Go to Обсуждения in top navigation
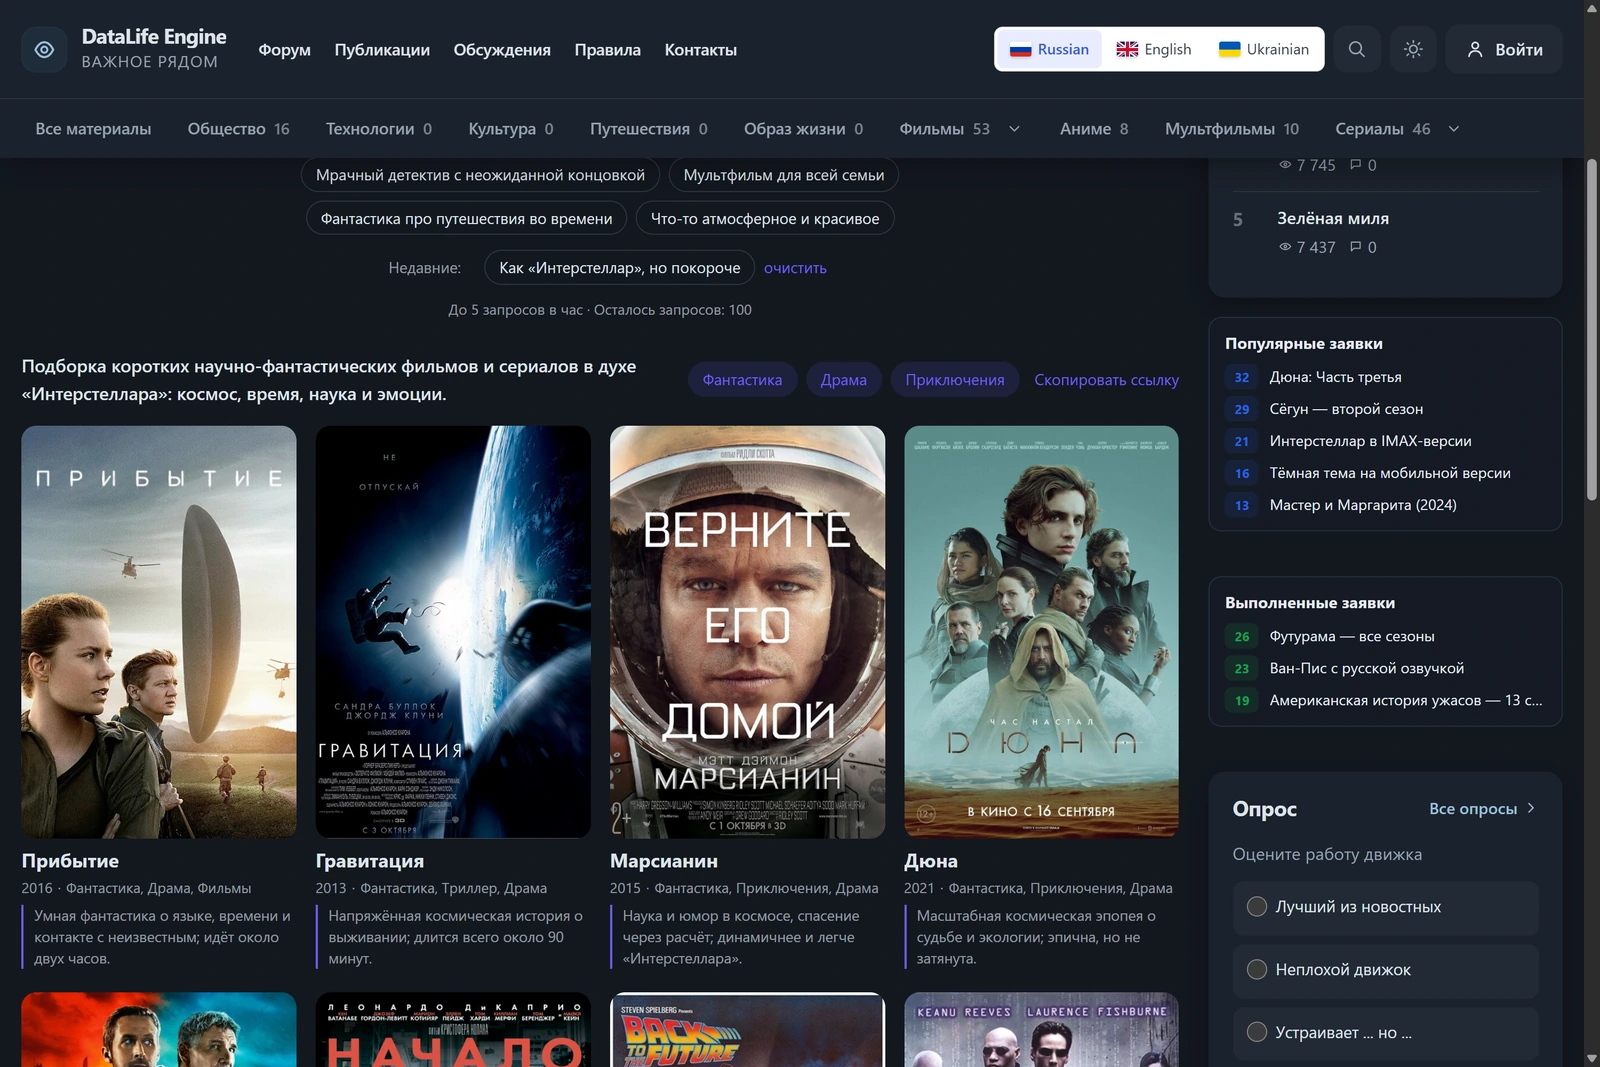The image size is (1600, 1067). [x=502, y=50]
